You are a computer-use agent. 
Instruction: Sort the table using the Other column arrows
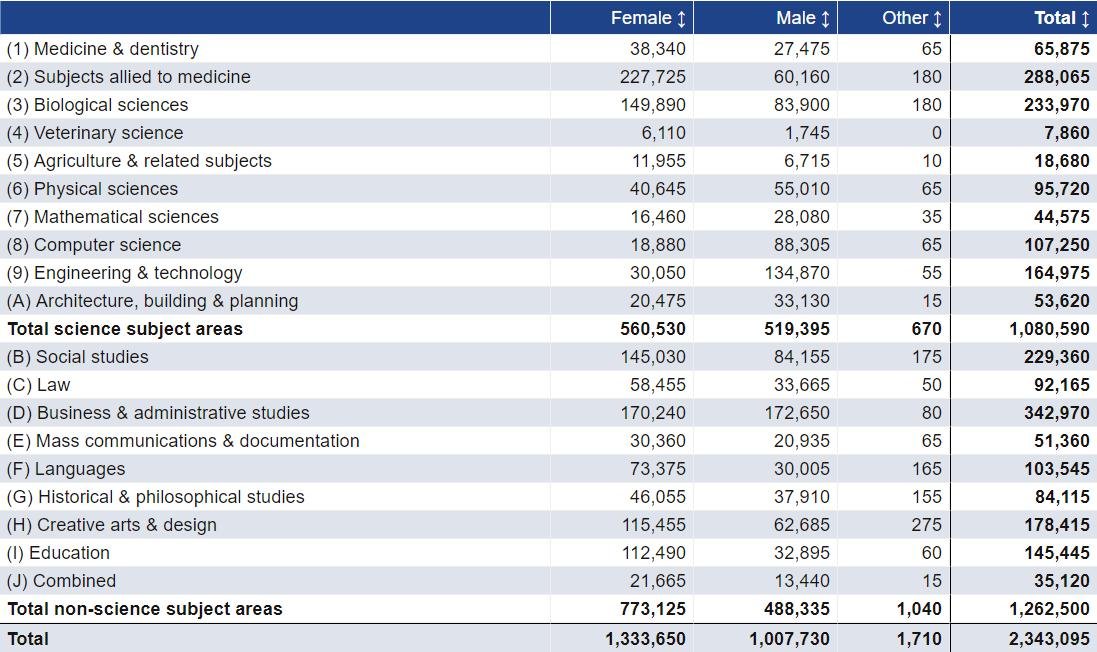(937, 18)
